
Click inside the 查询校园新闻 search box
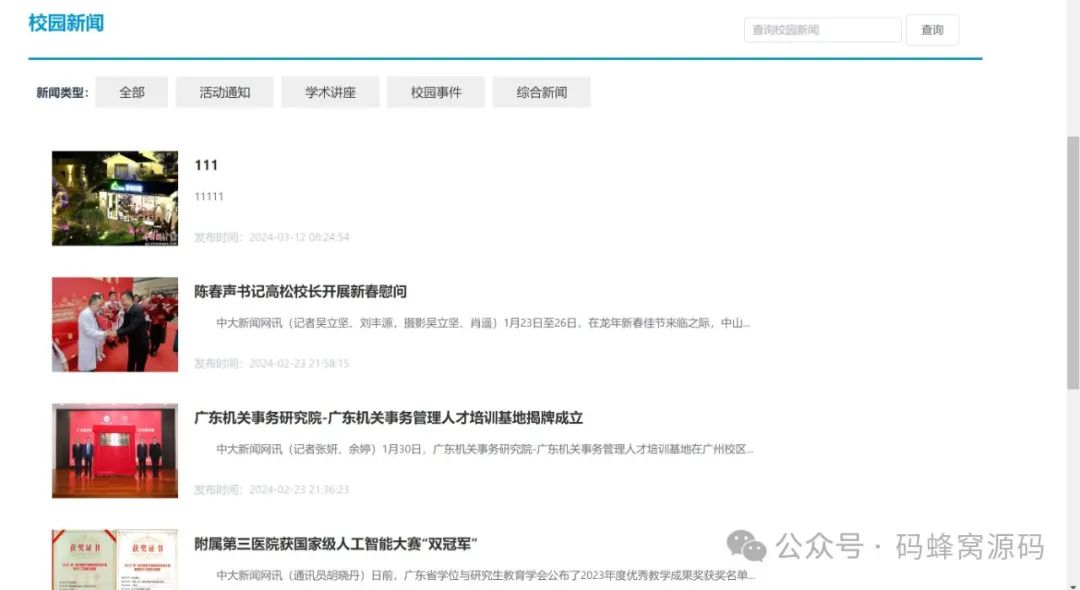tap(820, 29)
